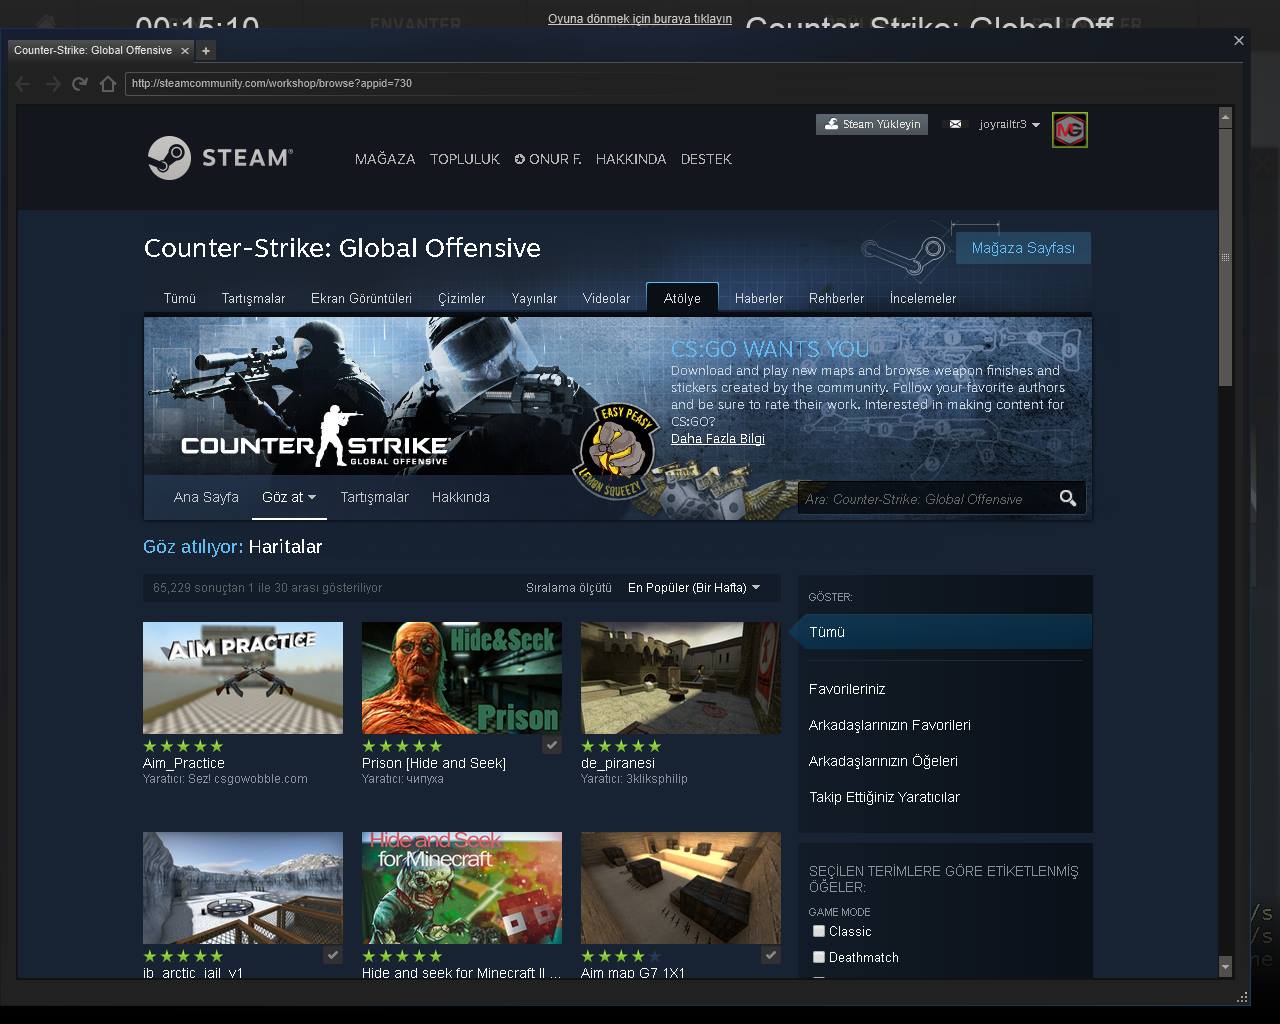Open the envelope inbox icon
The height and width of the screenshot is (1024, 1280).
coord(955,124)
